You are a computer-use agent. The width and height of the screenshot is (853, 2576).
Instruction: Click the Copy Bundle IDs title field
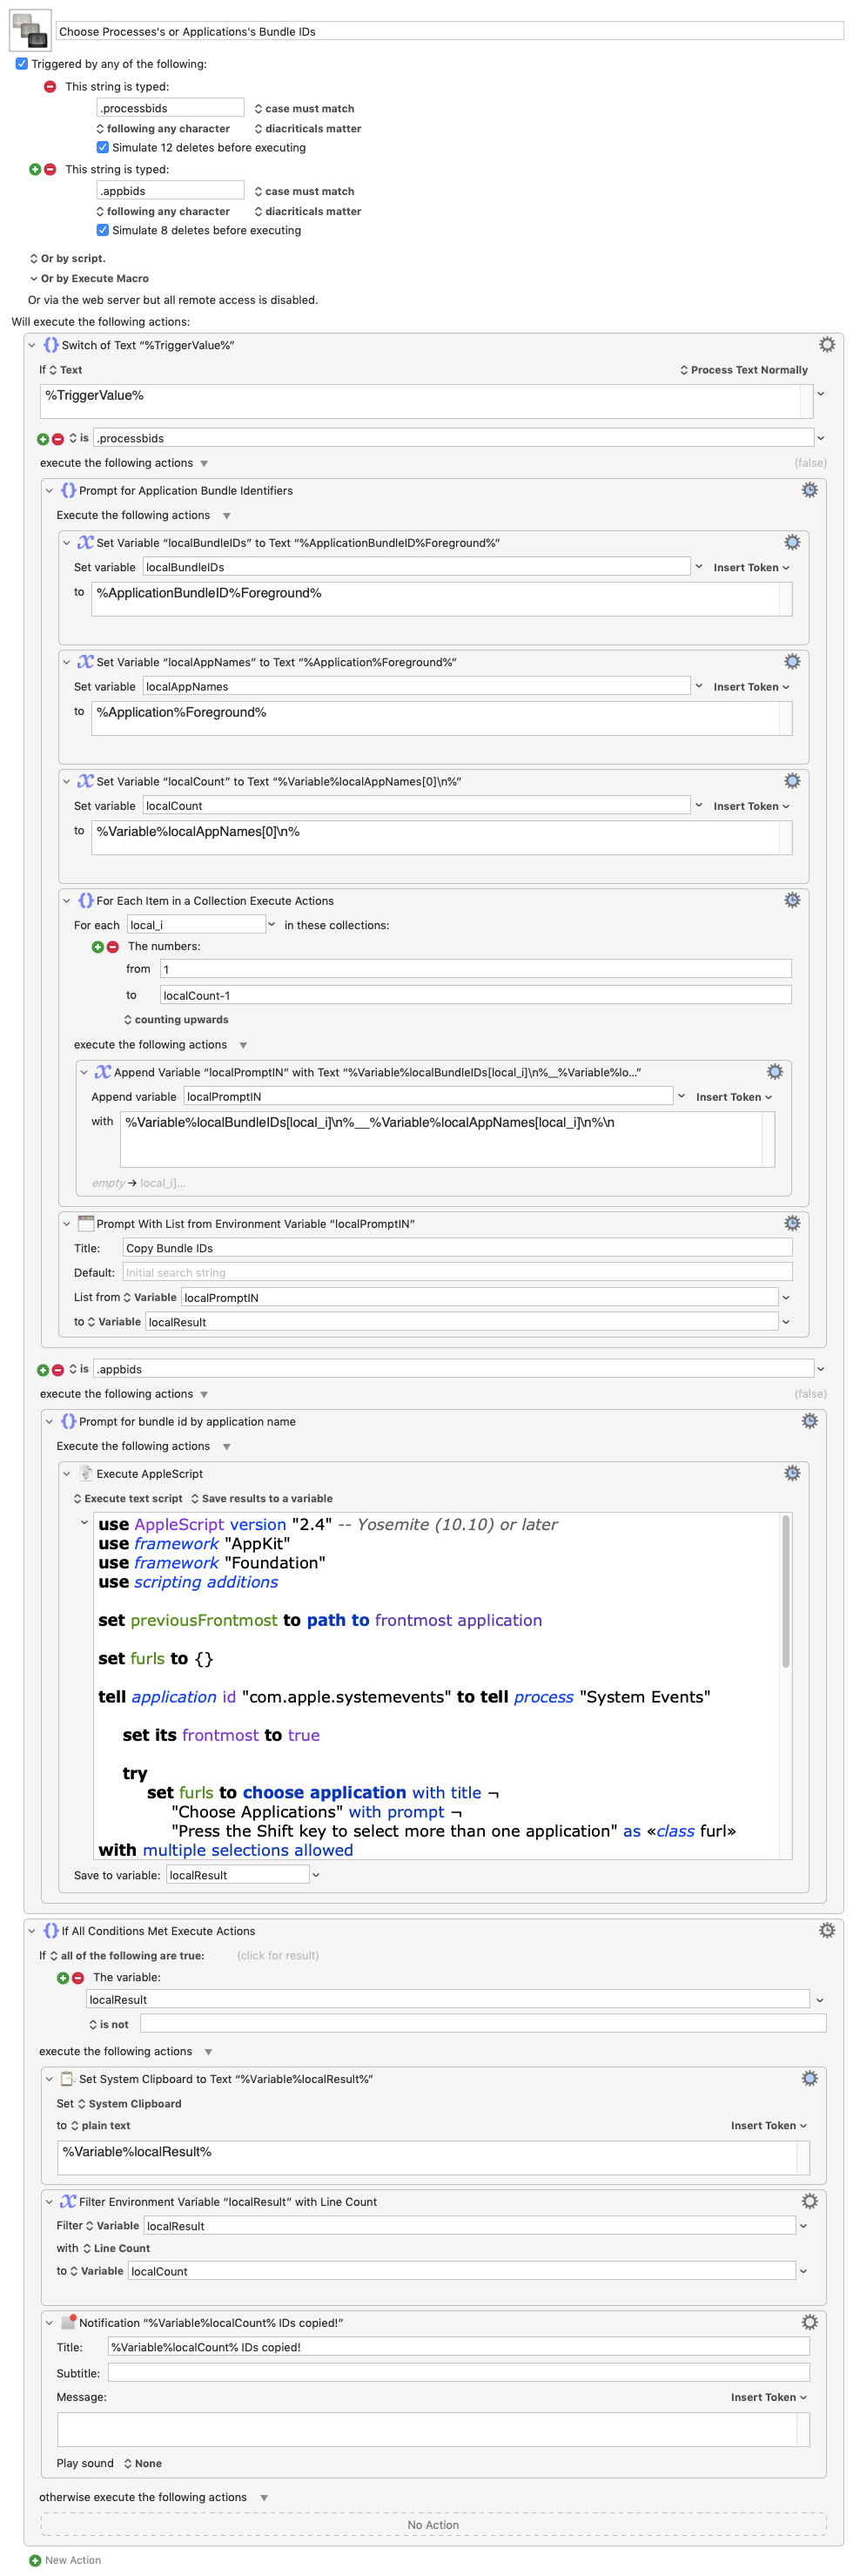[x=456, y=1248]
